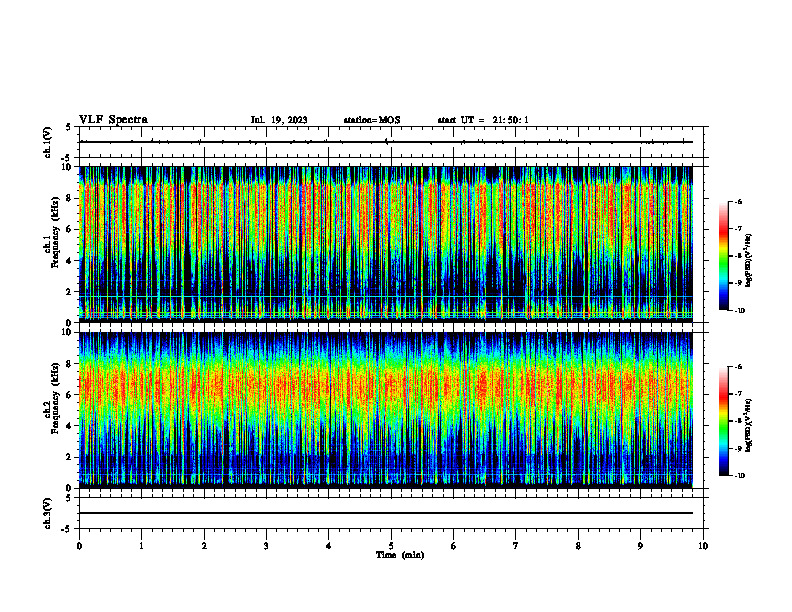Click the ch.2 spectrogram color scale bar
This screenshot has width=792, height=612.
723,421
